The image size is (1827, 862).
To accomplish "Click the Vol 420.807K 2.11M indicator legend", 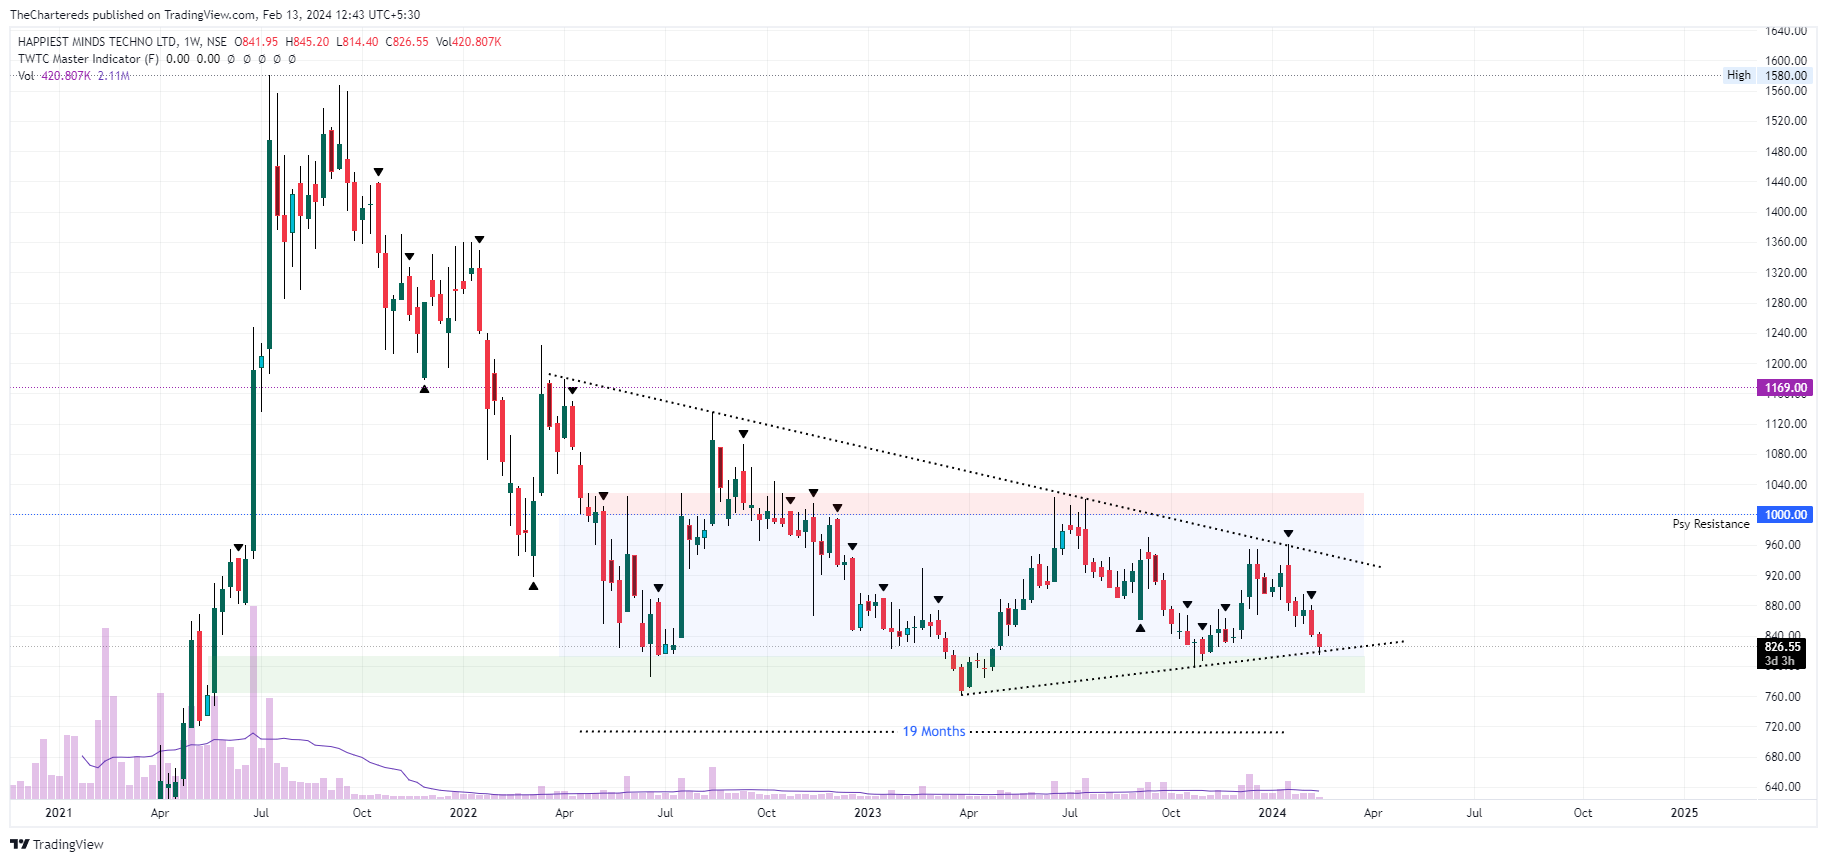I will point(74,76).
